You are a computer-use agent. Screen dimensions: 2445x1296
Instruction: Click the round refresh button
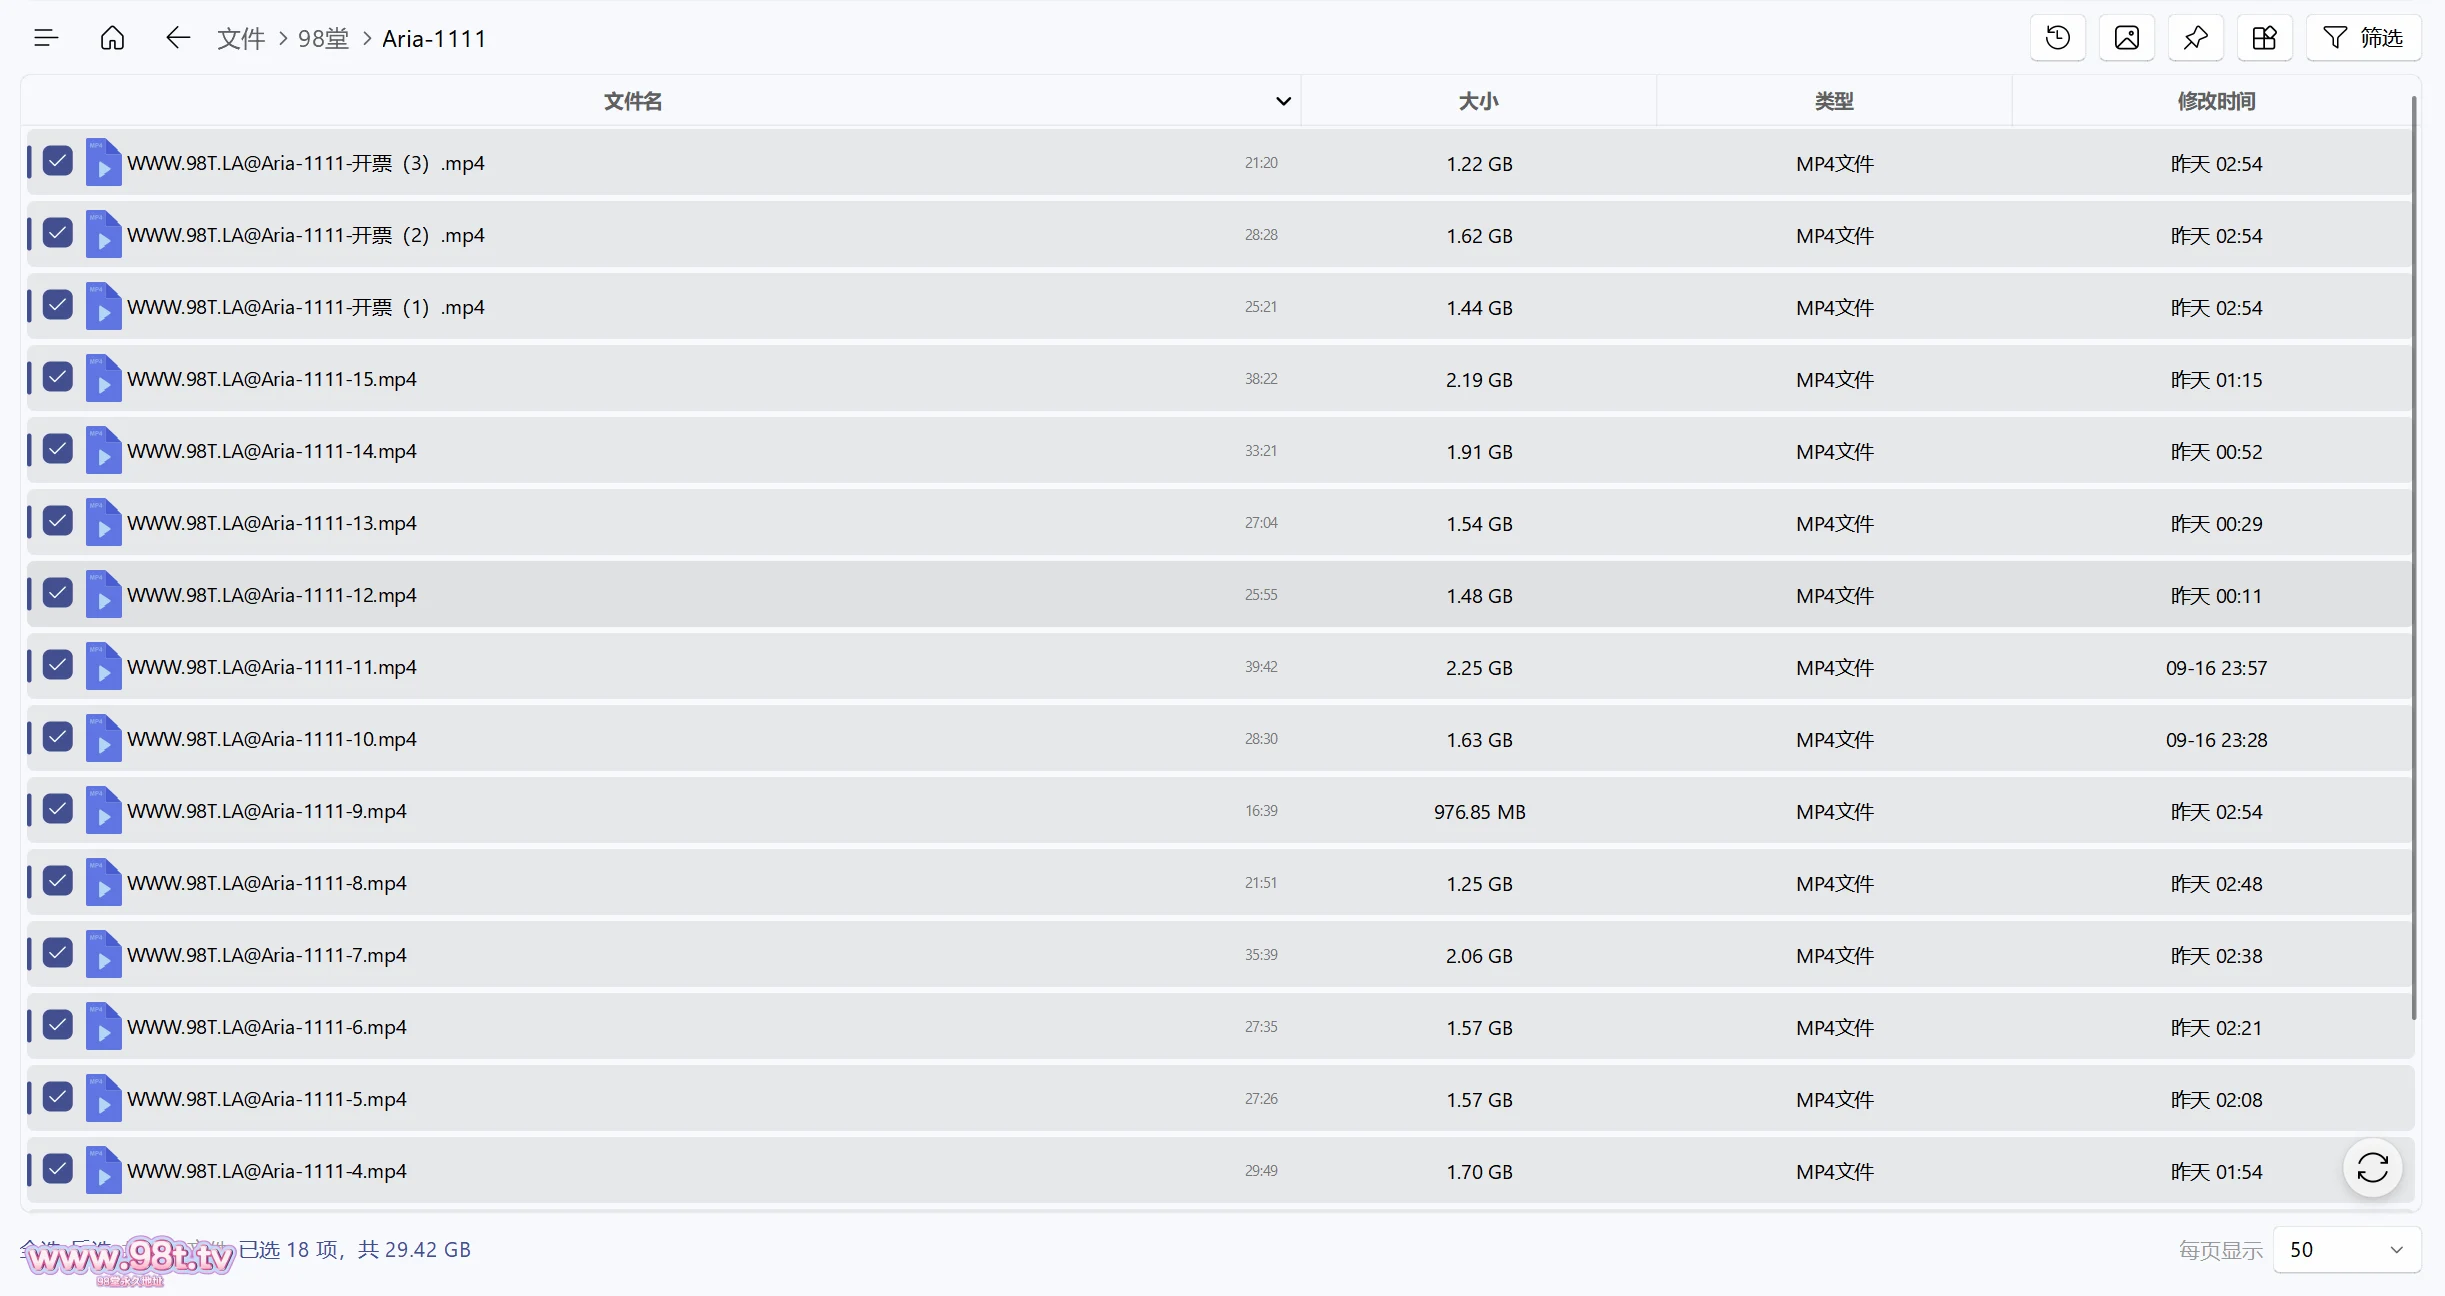pyautogui.click(x=2373, y=1168)
